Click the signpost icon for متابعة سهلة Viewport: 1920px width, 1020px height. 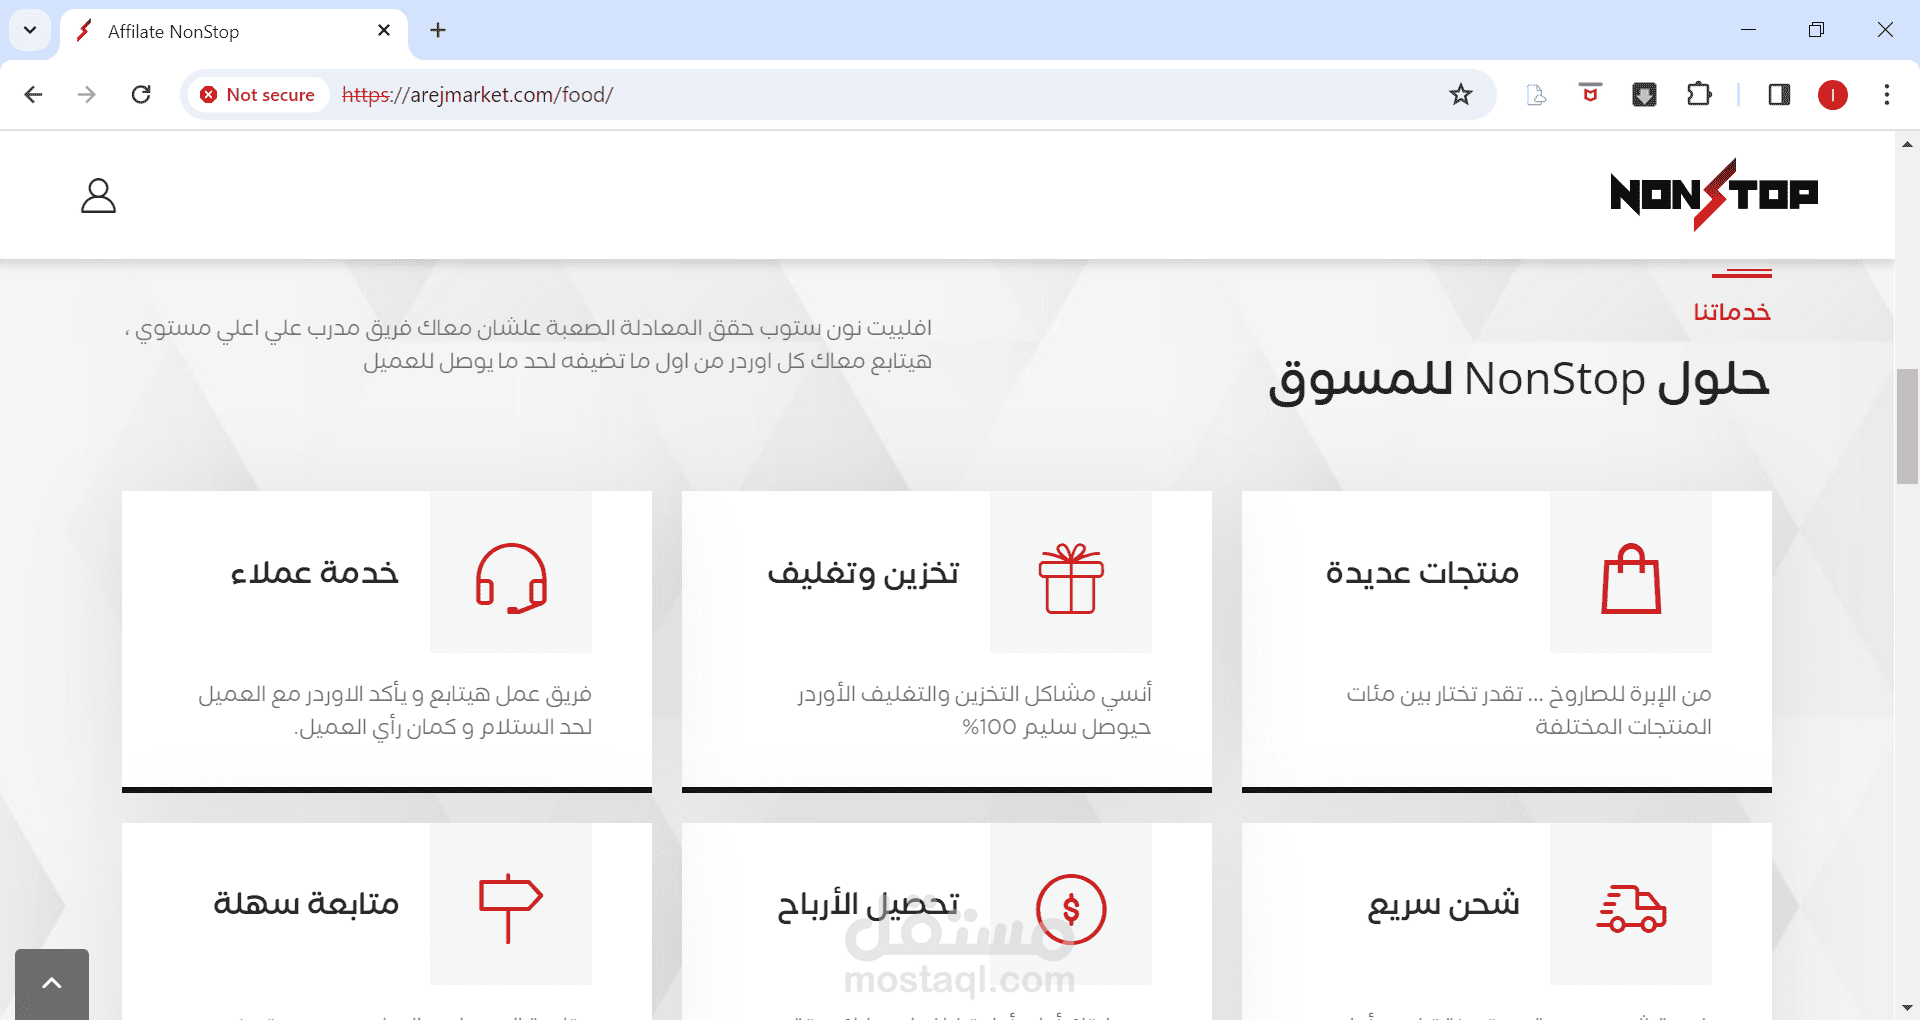(510, 908)
